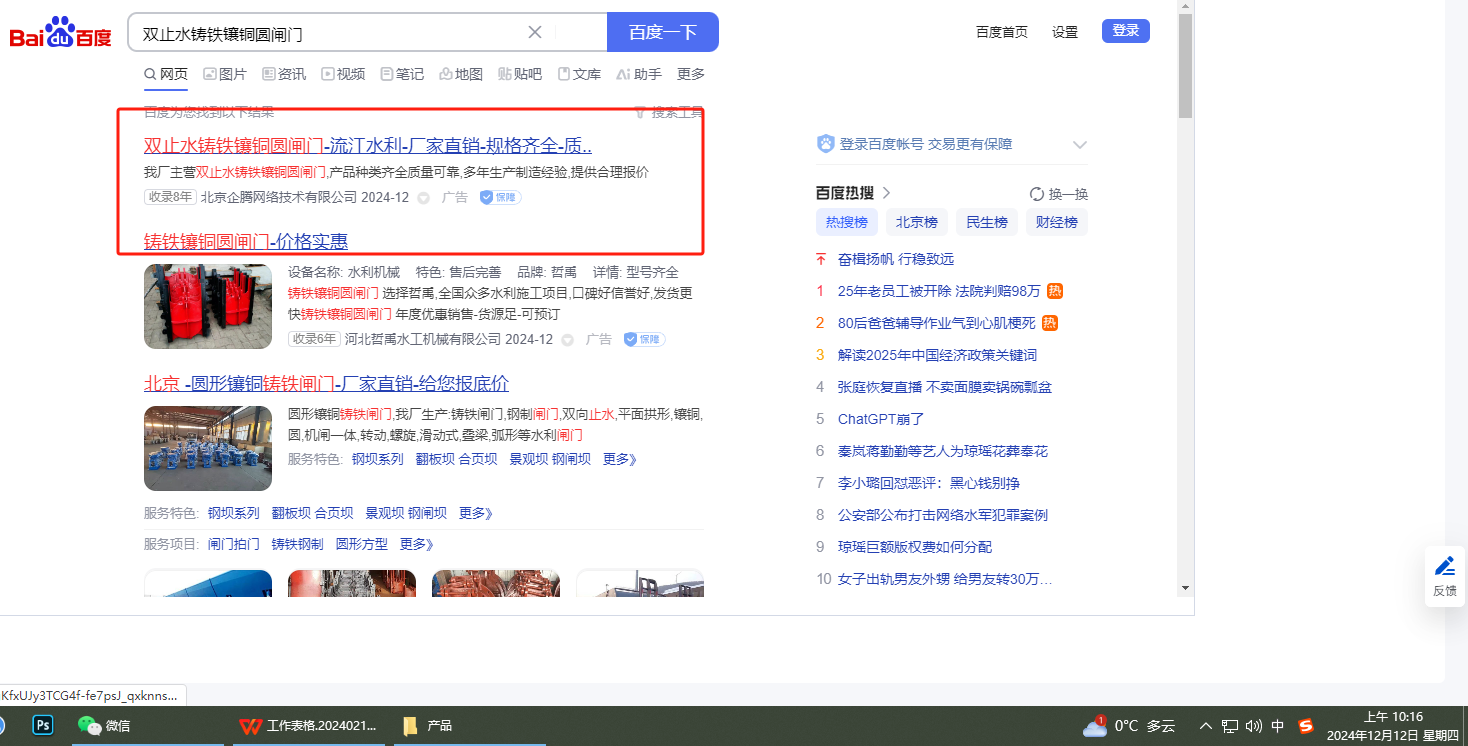Screen dimensions: 1468x746
Task: Open hot topic ChatGPT崩了
Action: [881, 419]
